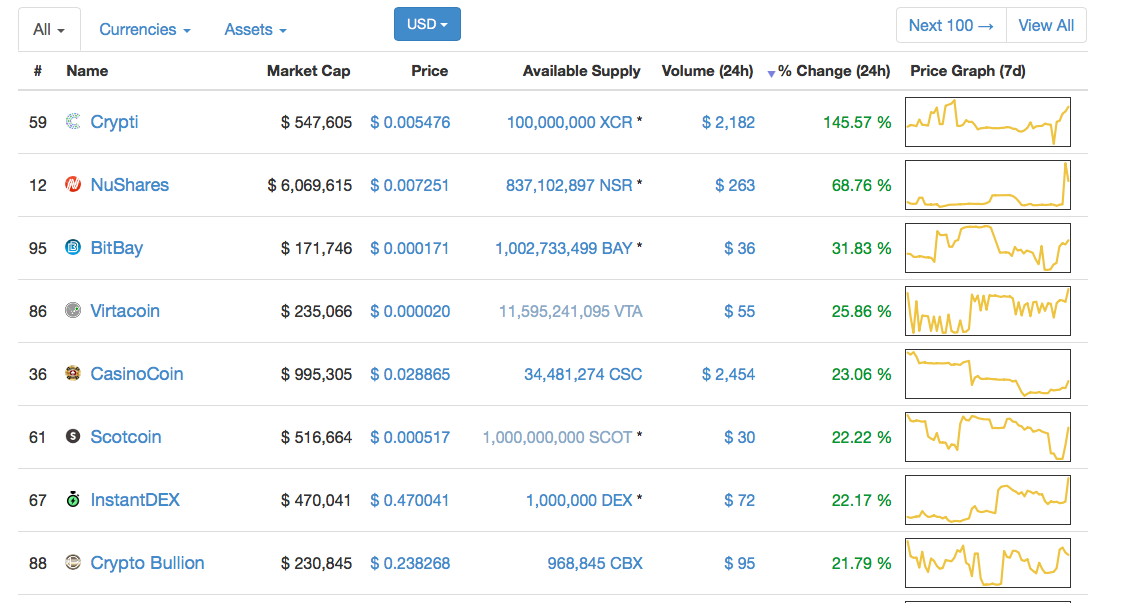Screen dimensions: 1123x603
Task: Open the InstantDEX coin link
Action: click(x=135, y=500)
